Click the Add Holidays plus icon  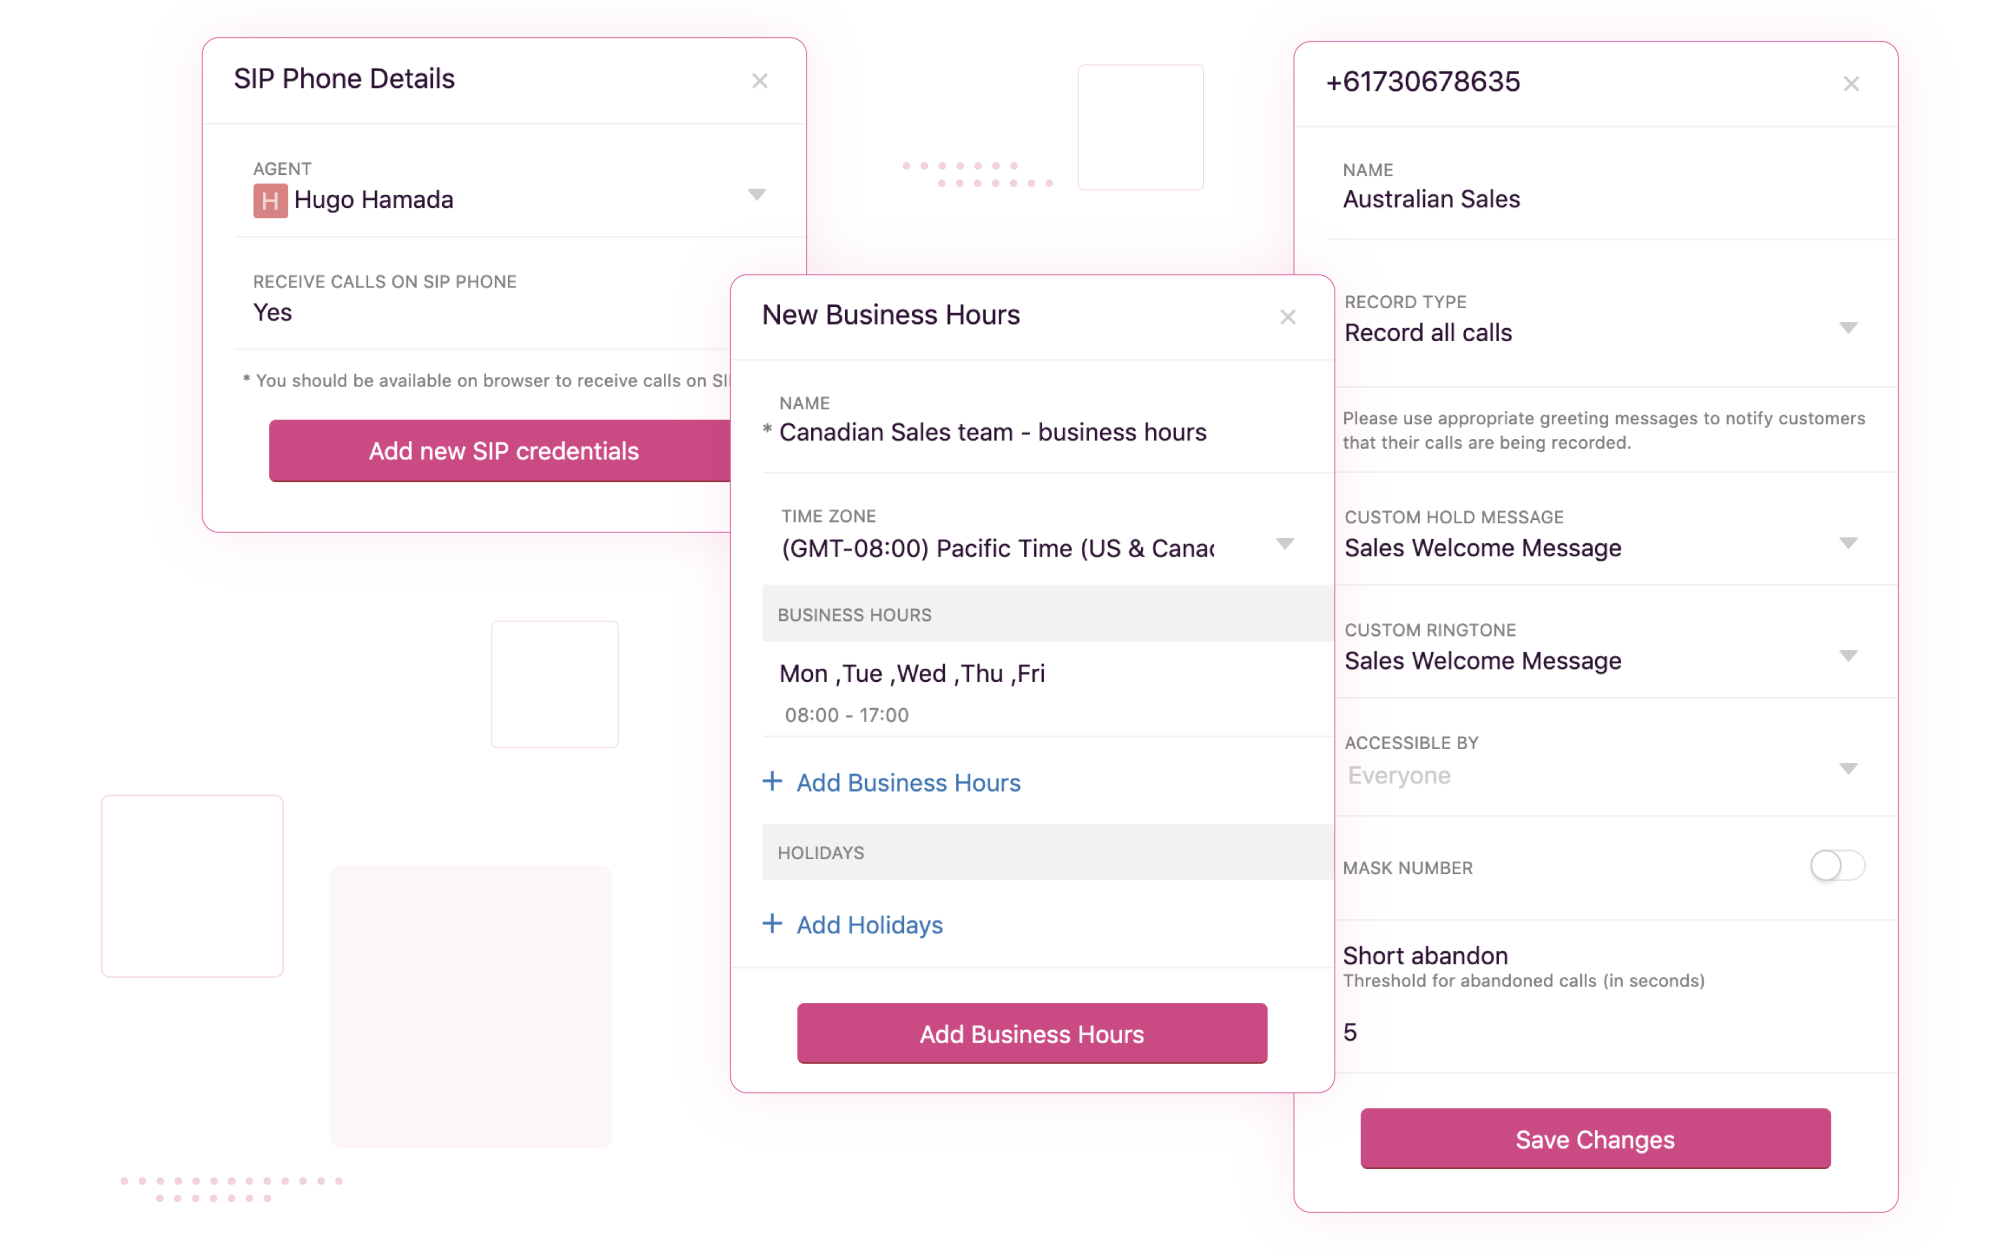coord(772,923)
